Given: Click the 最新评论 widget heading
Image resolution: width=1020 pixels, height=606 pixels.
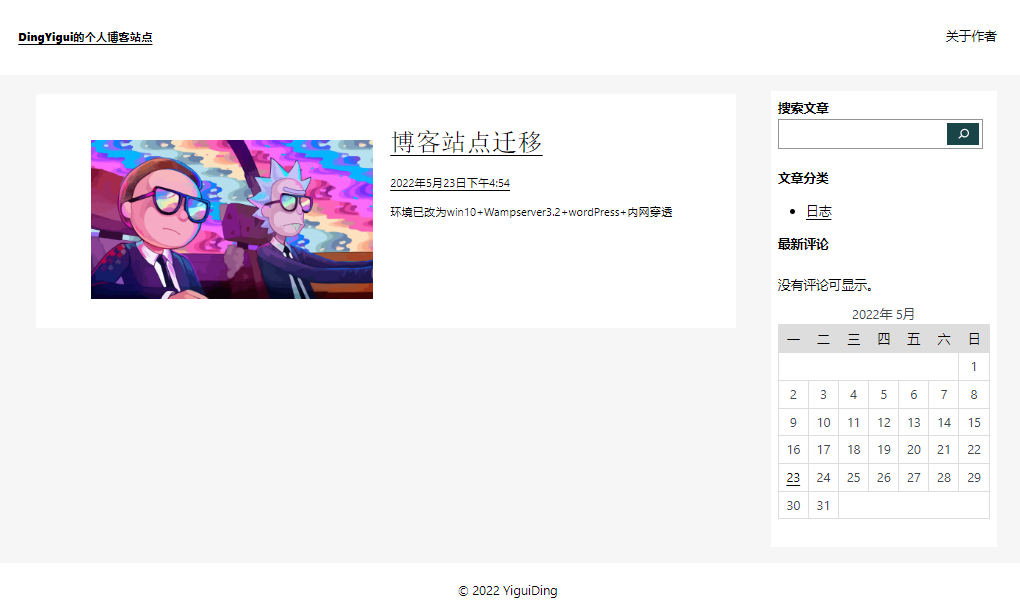Looking at the screenshot, I should (x=803, y=245).
